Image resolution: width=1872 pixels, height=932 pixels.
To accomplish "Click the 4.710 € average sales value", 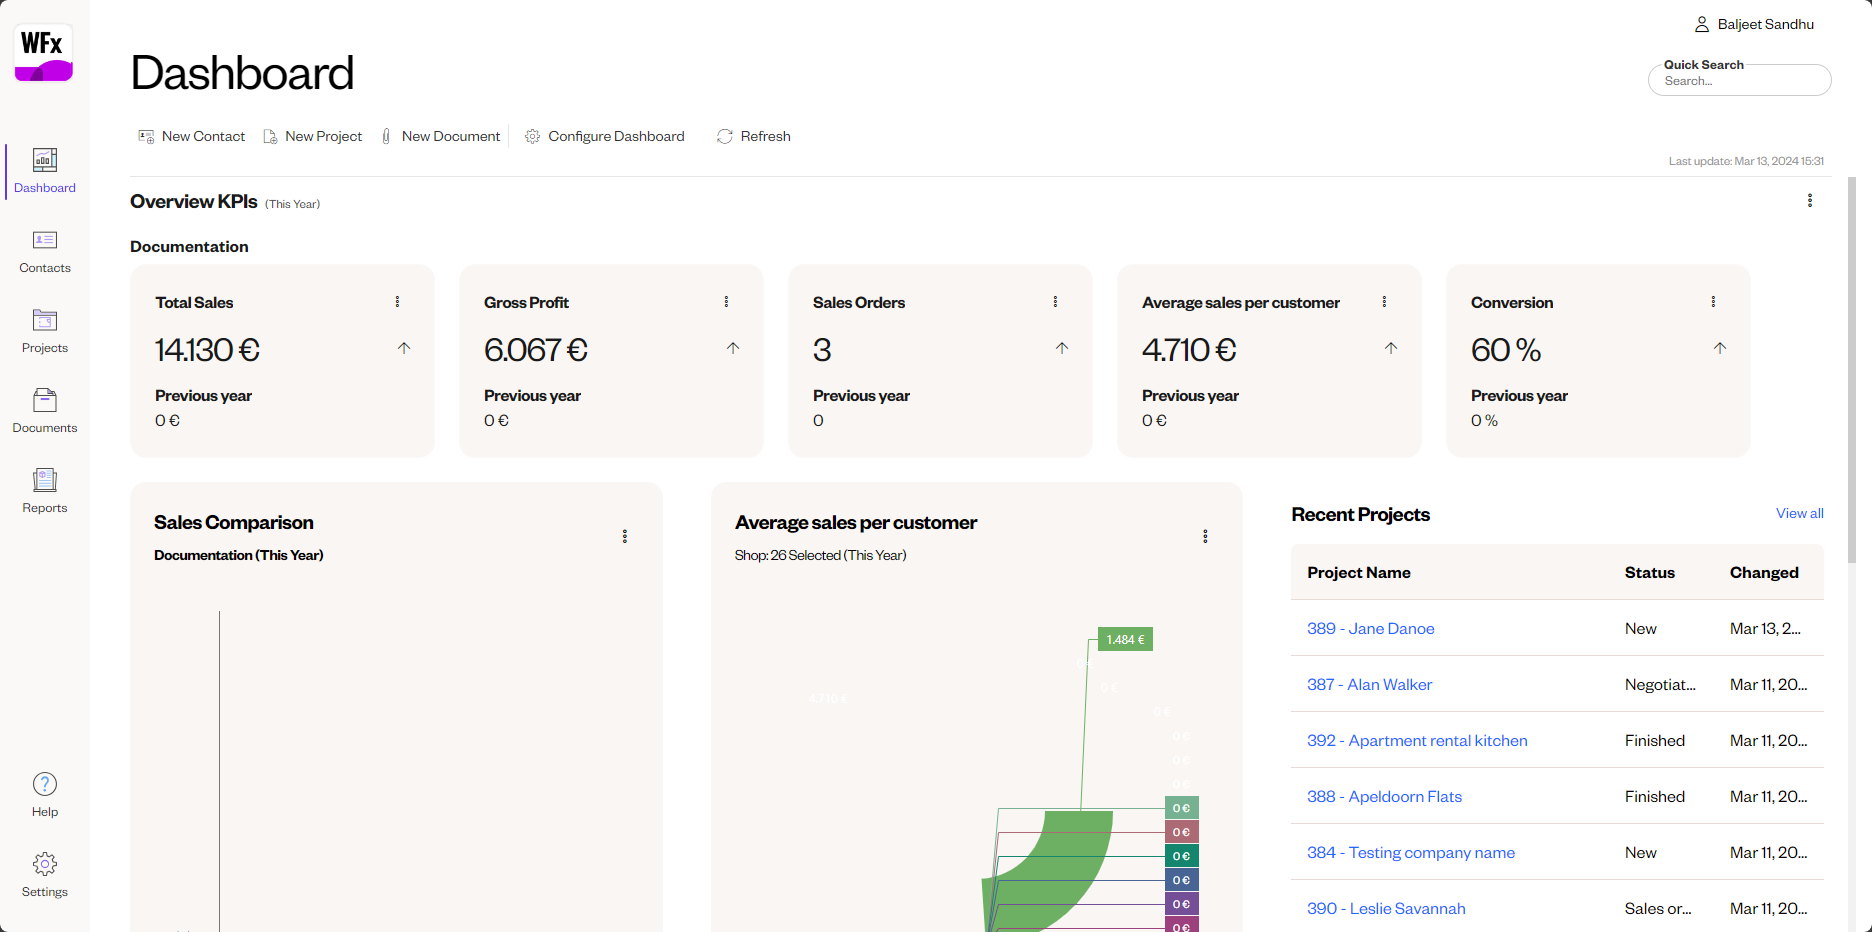I will 1189,349.
